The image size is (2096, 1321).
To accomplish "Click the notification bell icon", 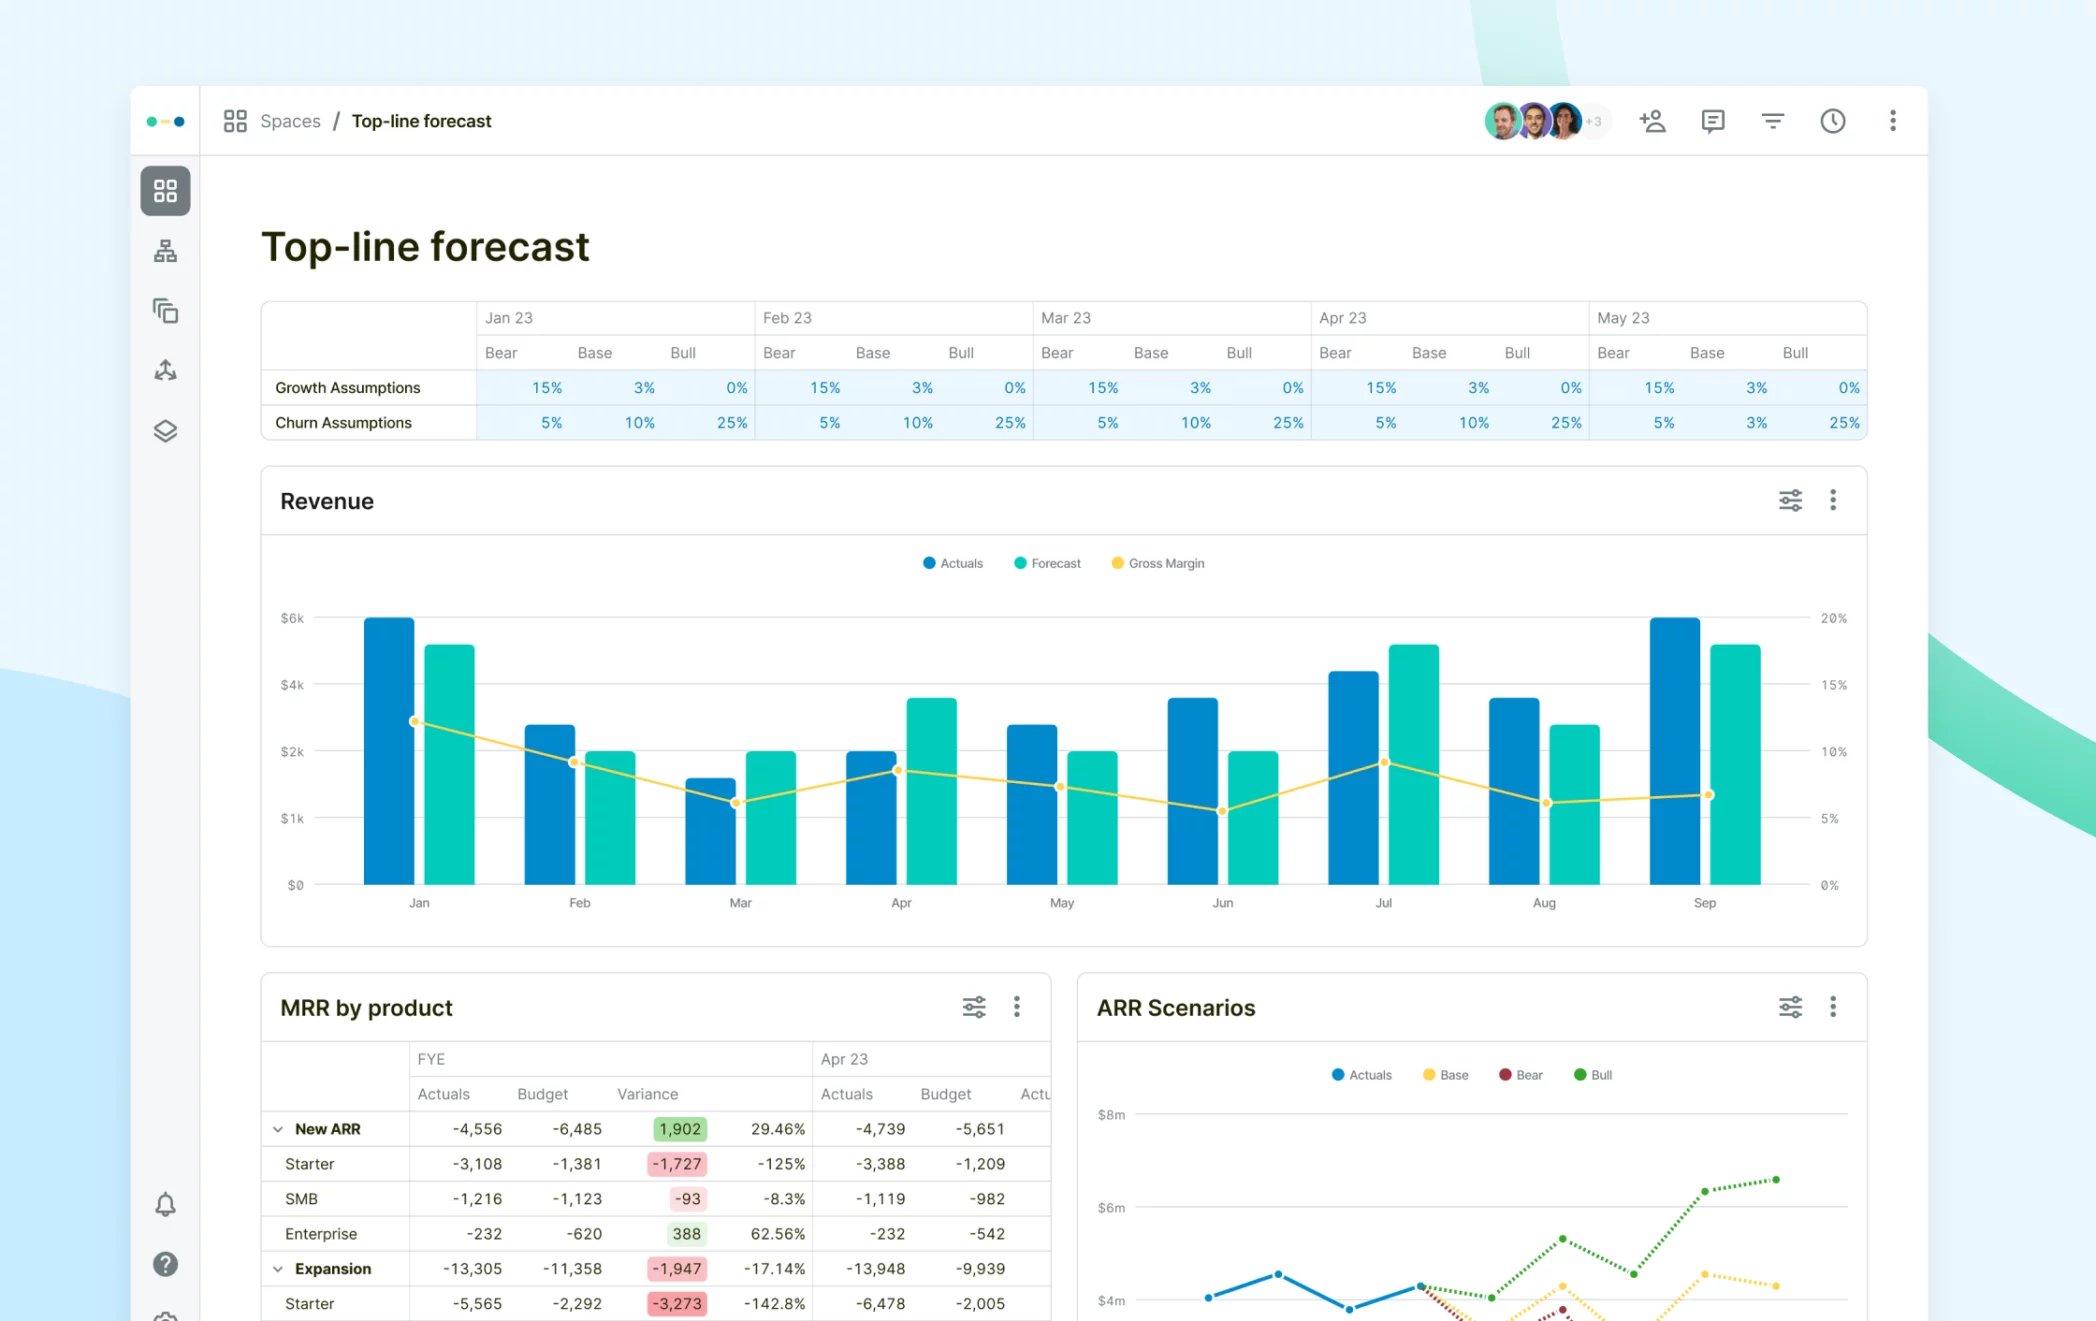I will pyautogui.click(x=166, y=1204).
